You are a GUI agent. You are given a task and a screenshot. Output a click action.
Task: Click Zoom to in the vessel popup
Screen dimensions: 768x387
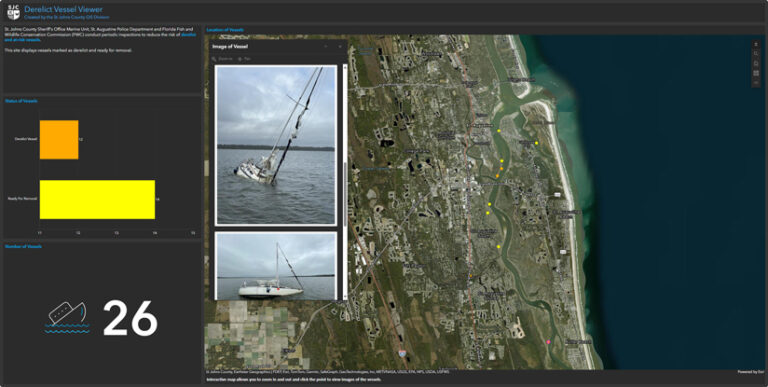[222, 59]
